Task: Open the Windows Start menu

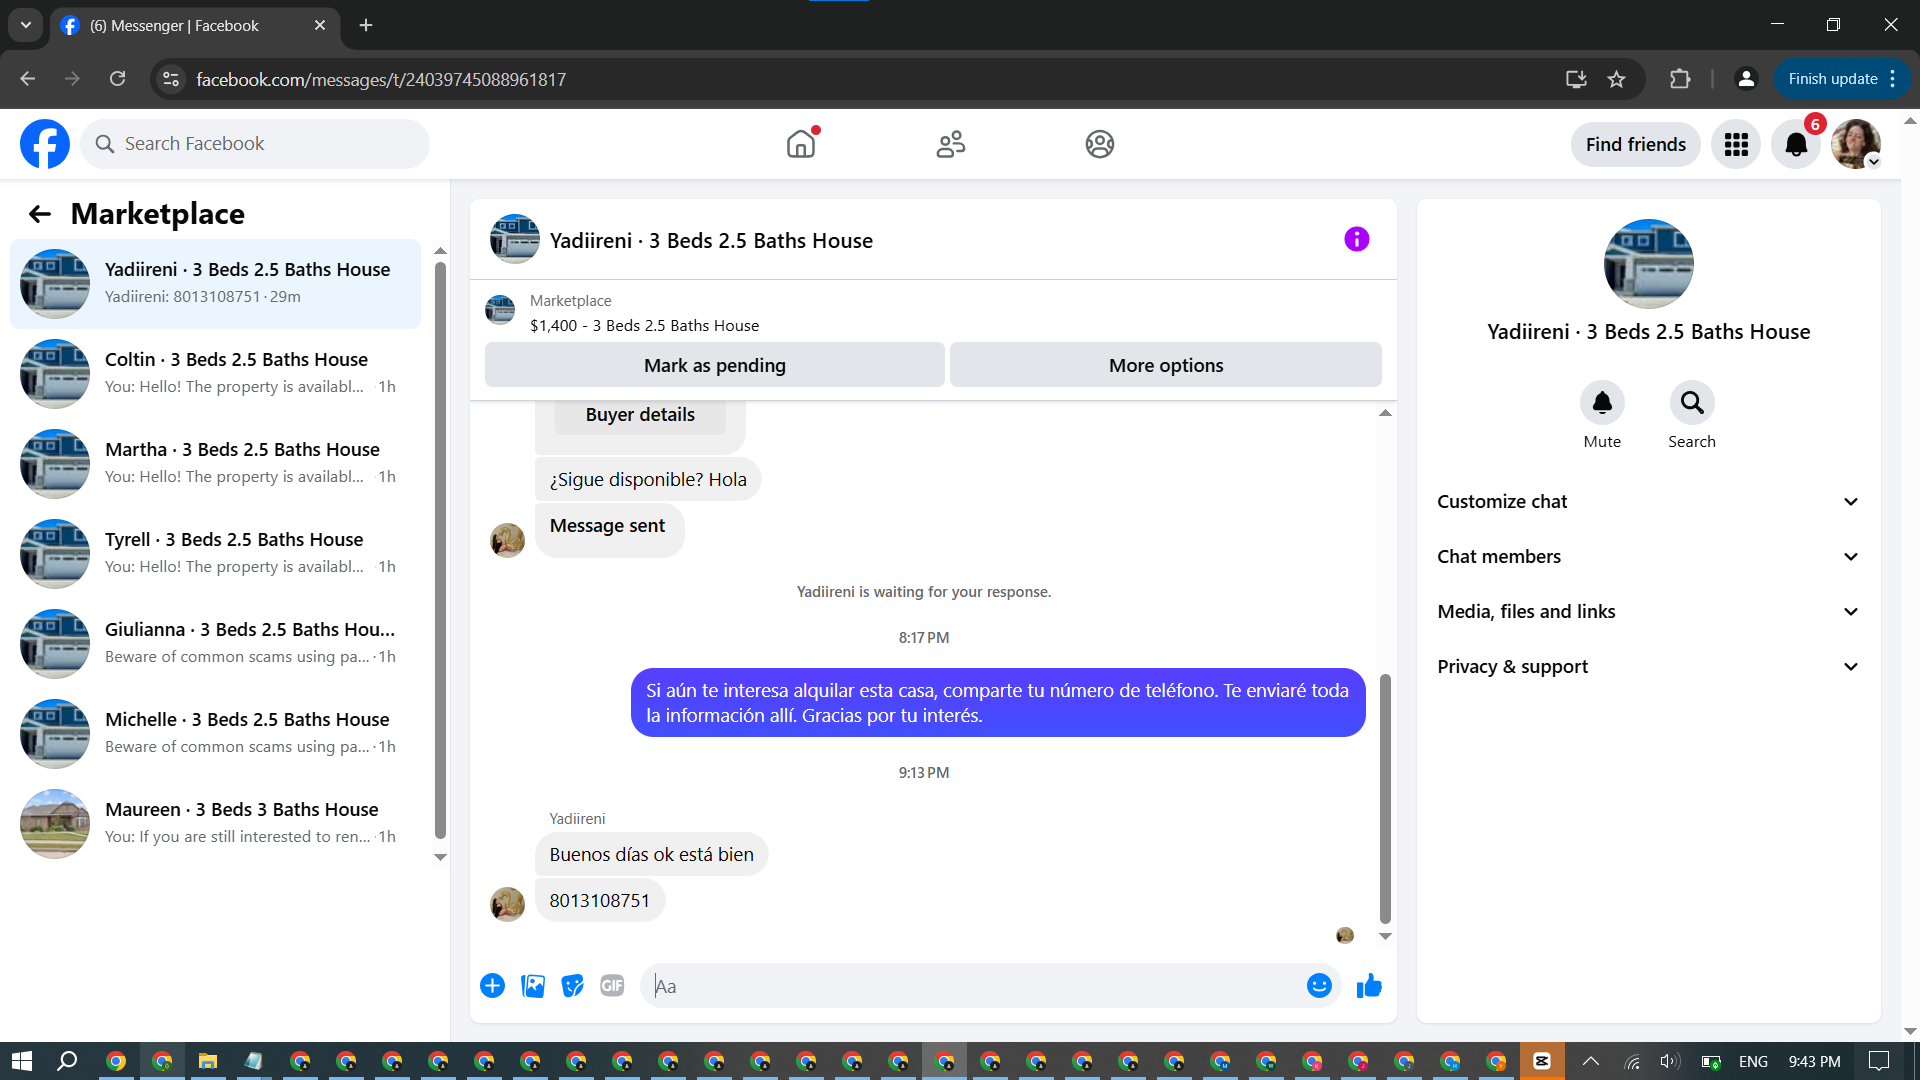Action: [22, 1061]
